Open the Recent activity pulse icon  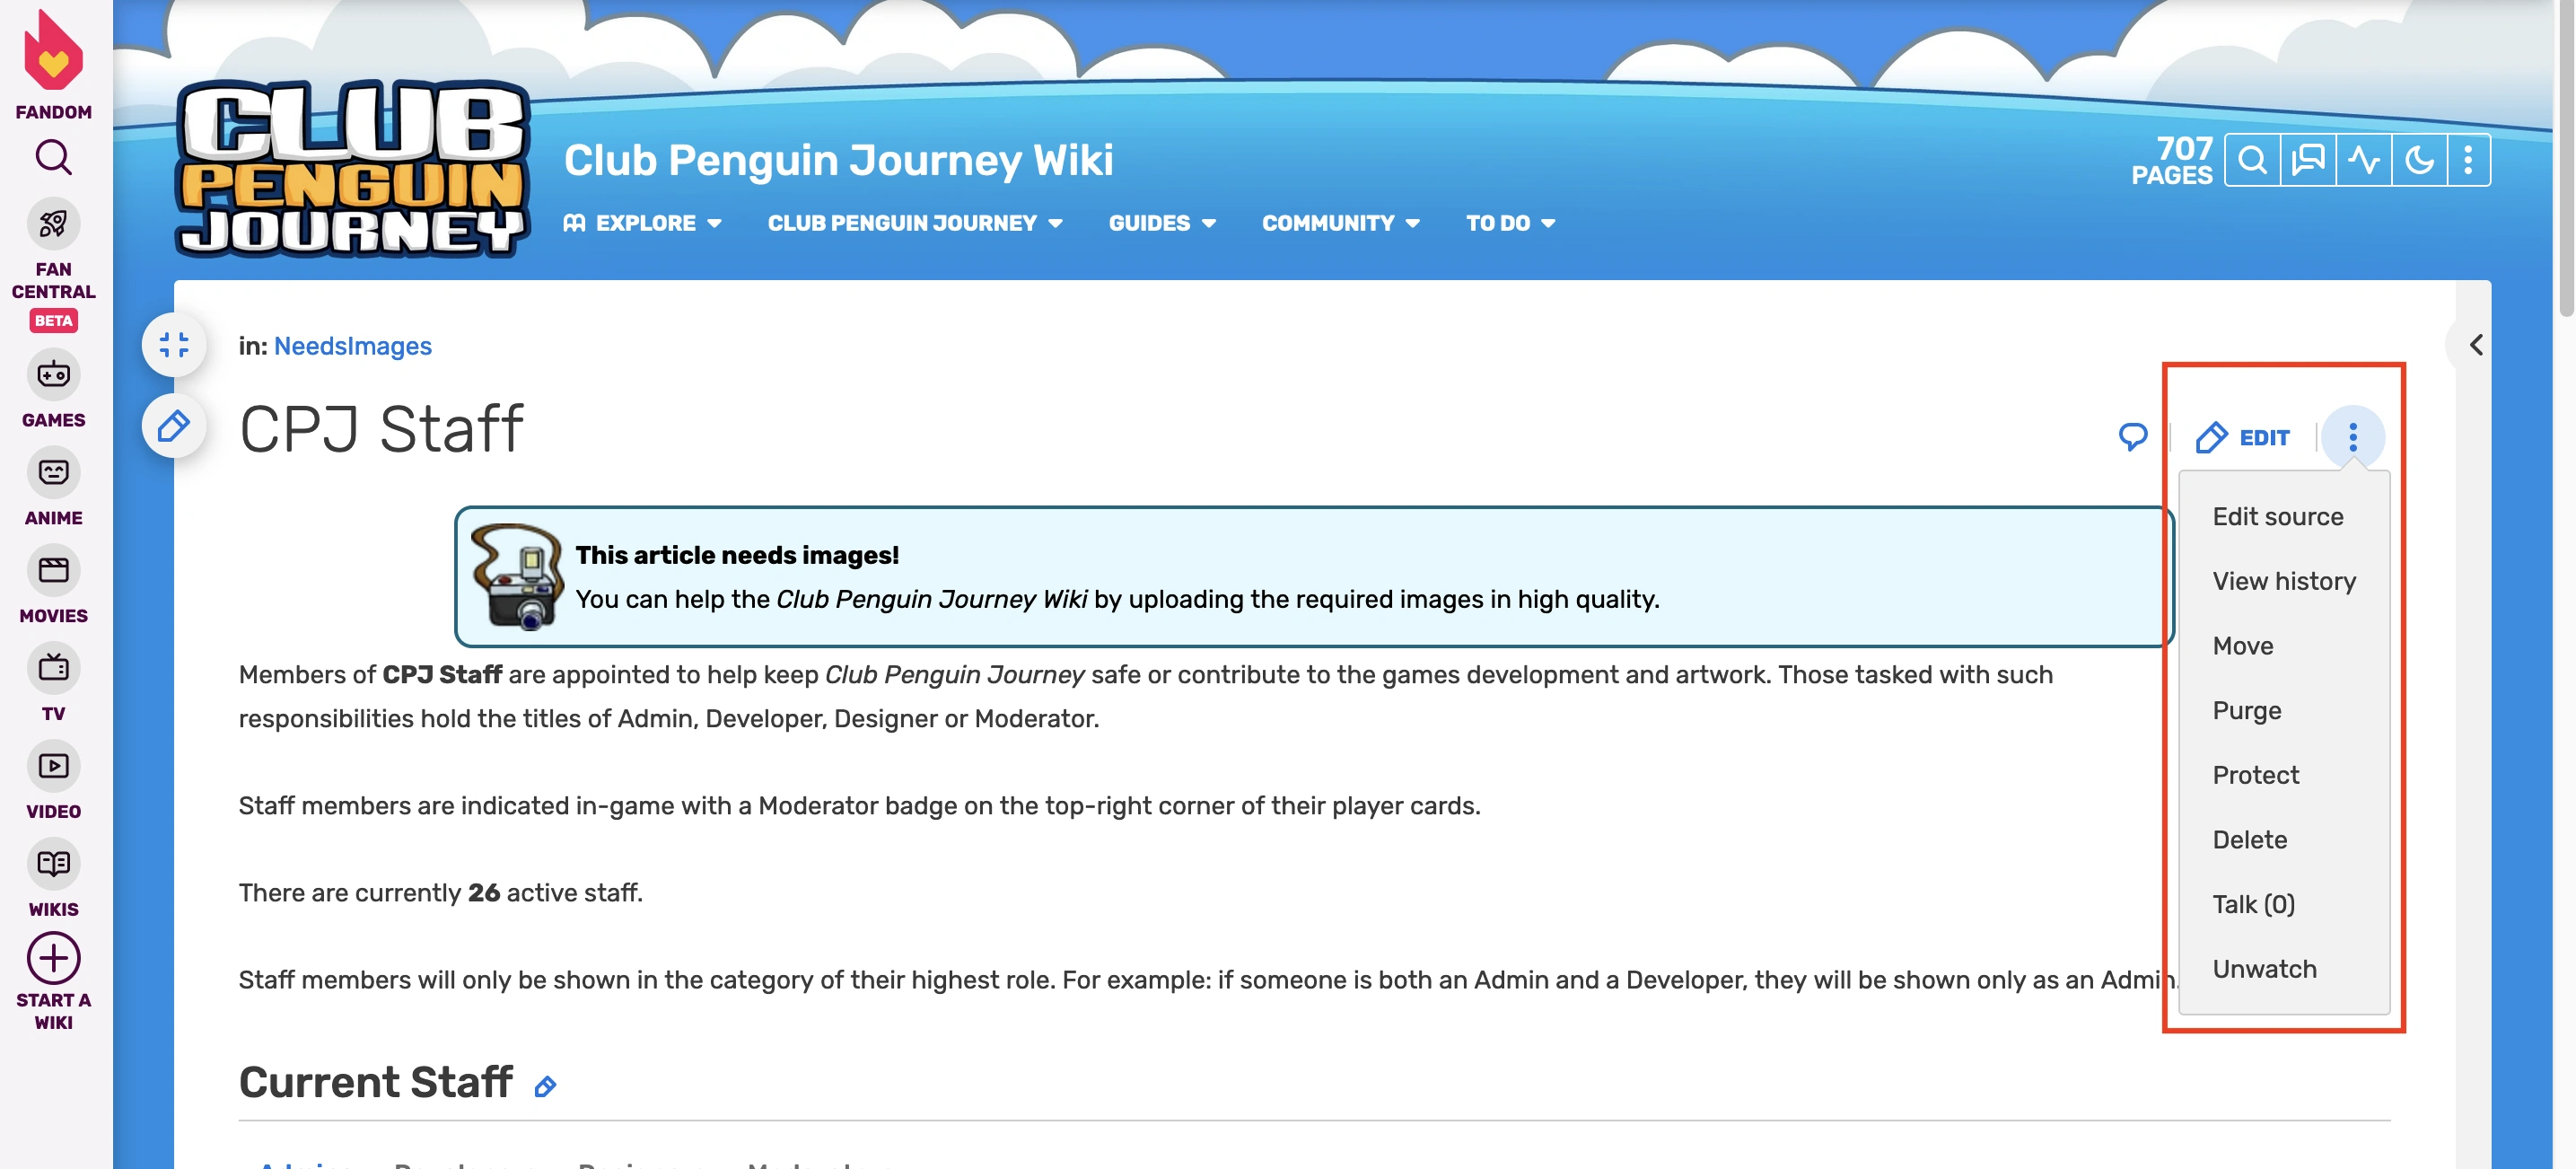[2364, 160]
